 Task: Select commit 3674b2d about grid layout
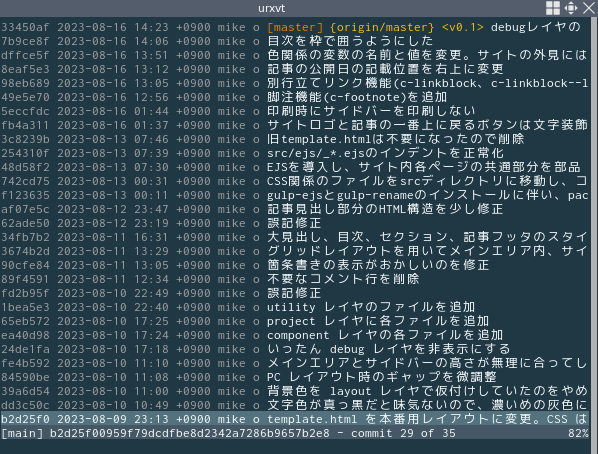coord(295,251)
